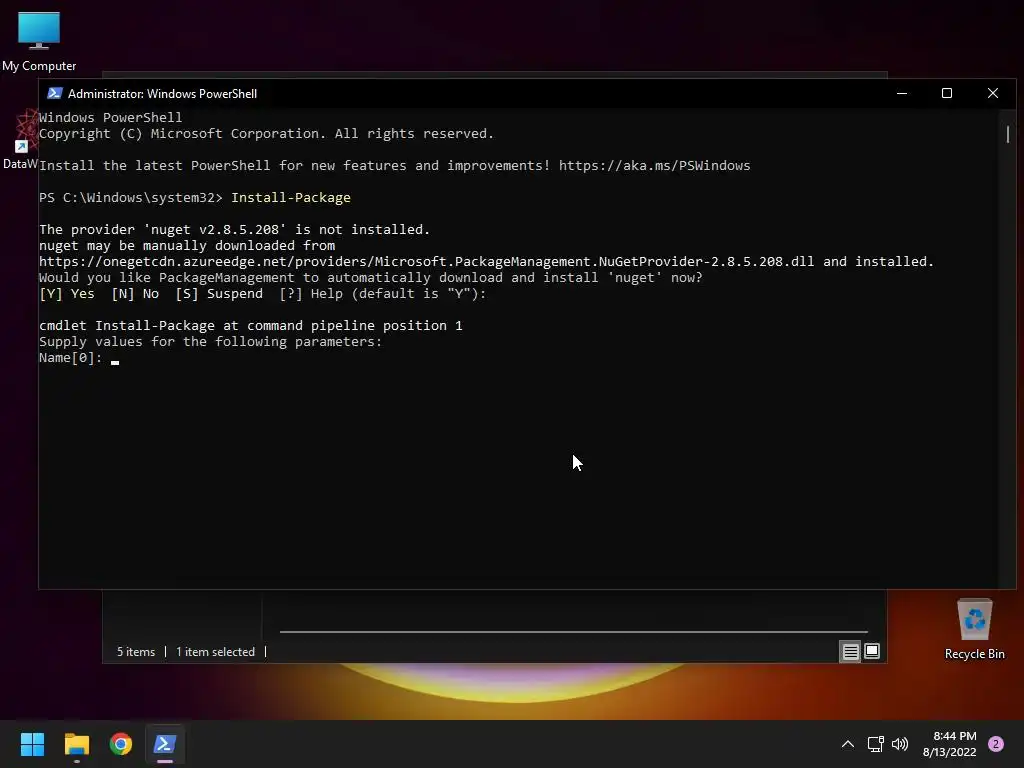1024x768 pixels.
Task: Select the PowerShell taskbar icon
Action: pyautogui.click(x=165, y=744)
